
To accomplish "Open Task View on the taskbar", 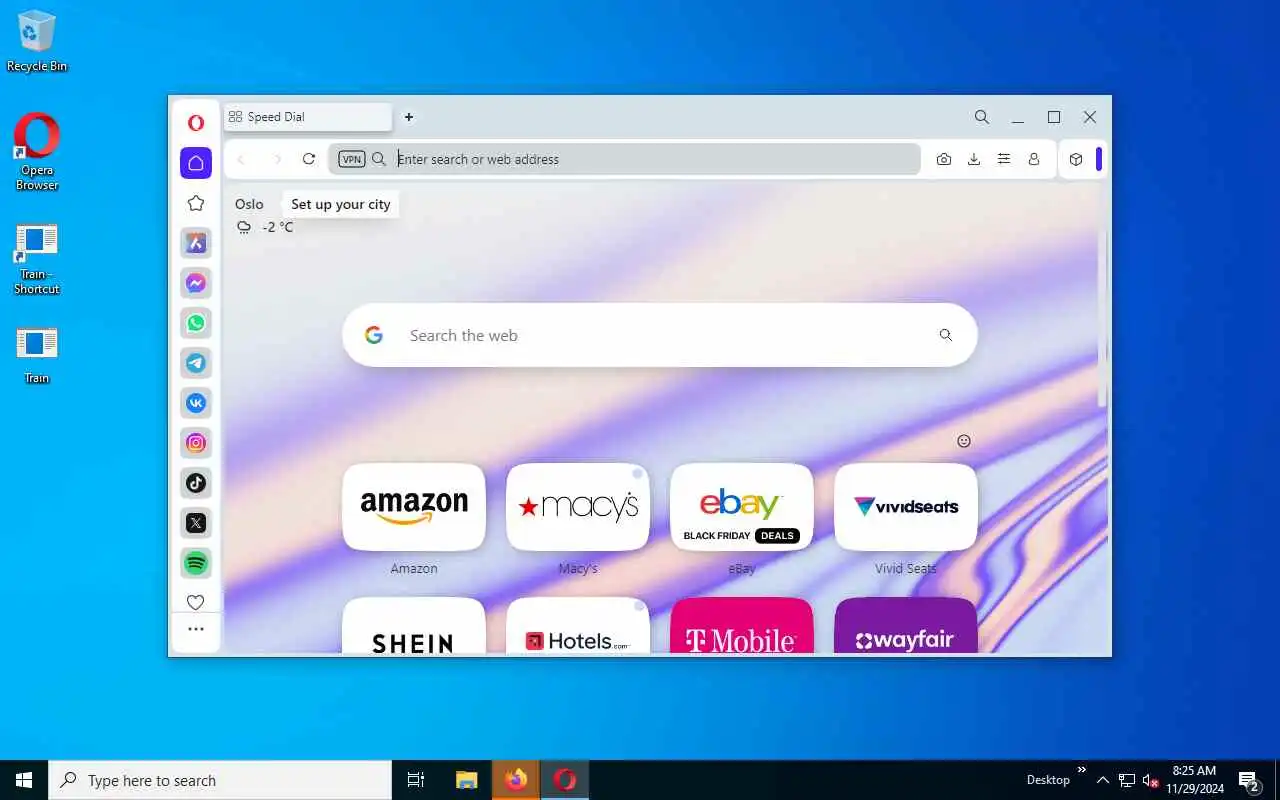I will [x=416, y=780].
